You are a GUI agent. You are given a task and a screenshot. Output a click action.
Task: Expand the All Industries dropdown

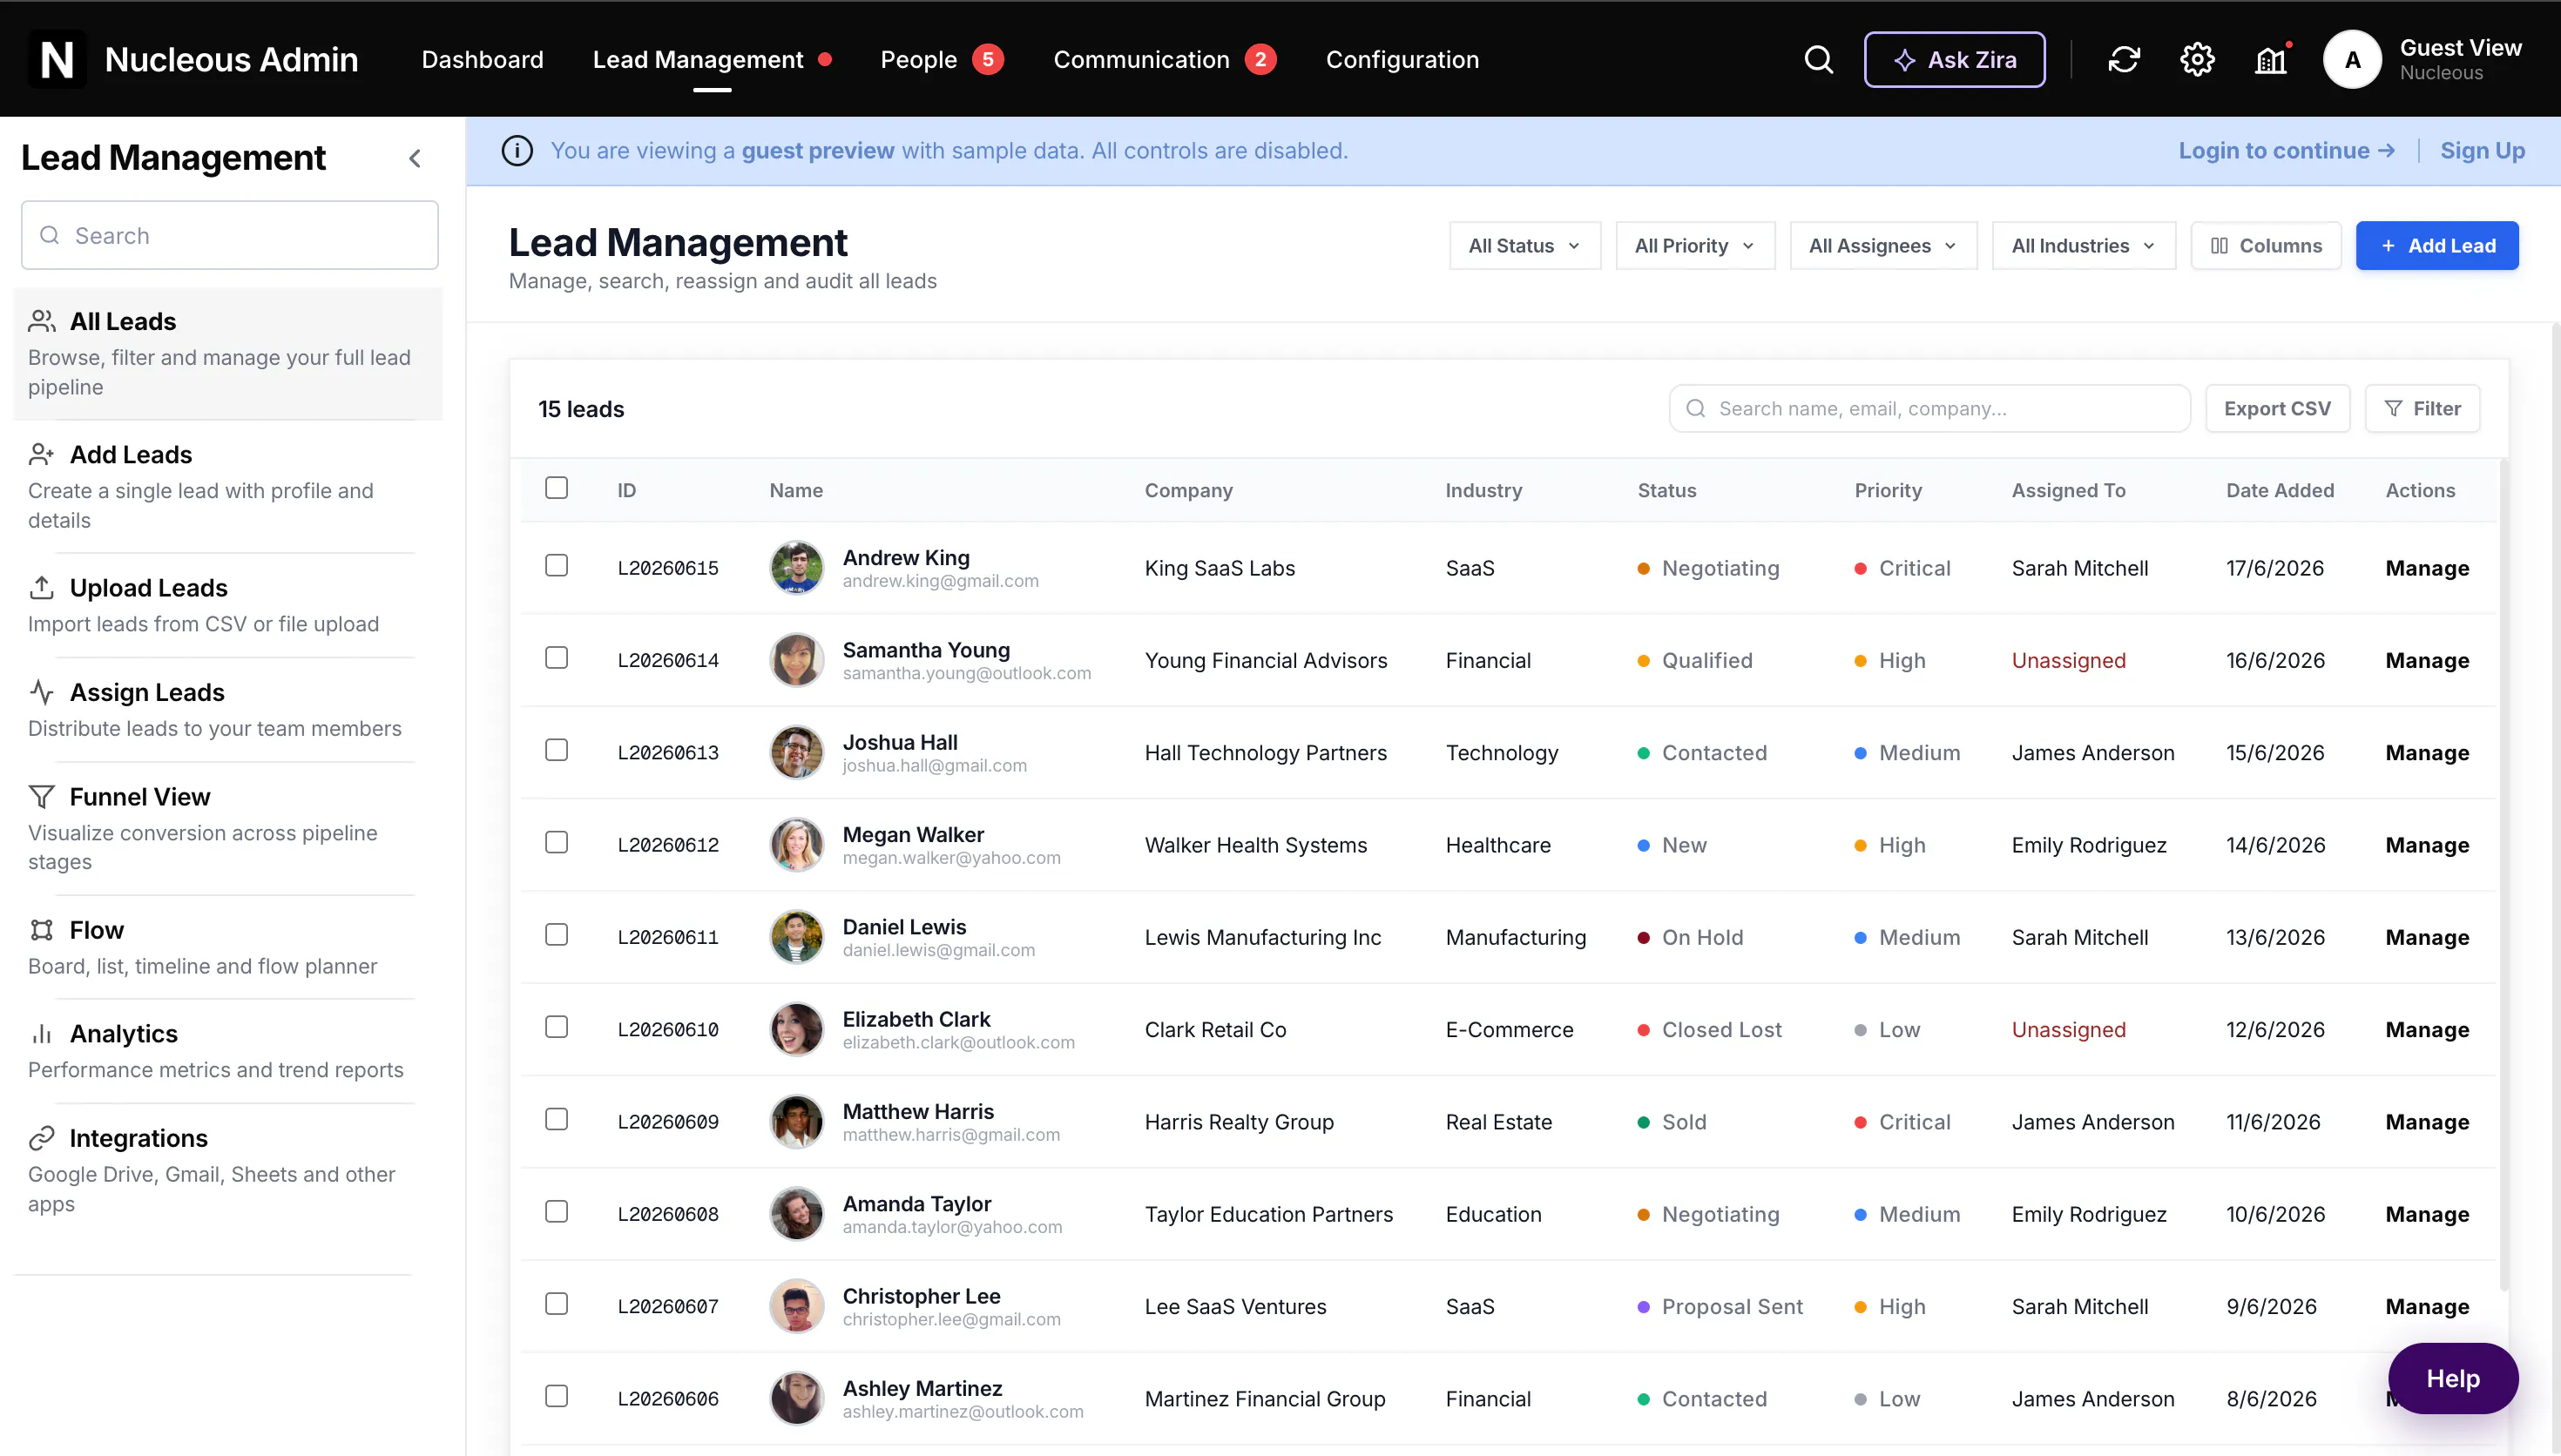[2083, 246]
